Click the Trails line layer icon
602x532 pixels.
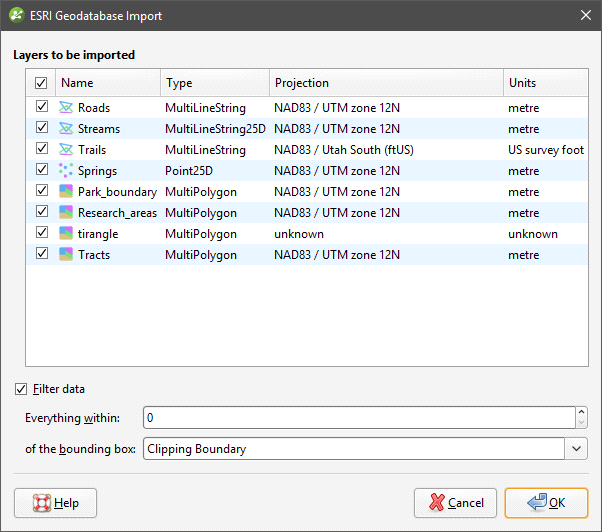pyautogui.click(x=67, y=149)
